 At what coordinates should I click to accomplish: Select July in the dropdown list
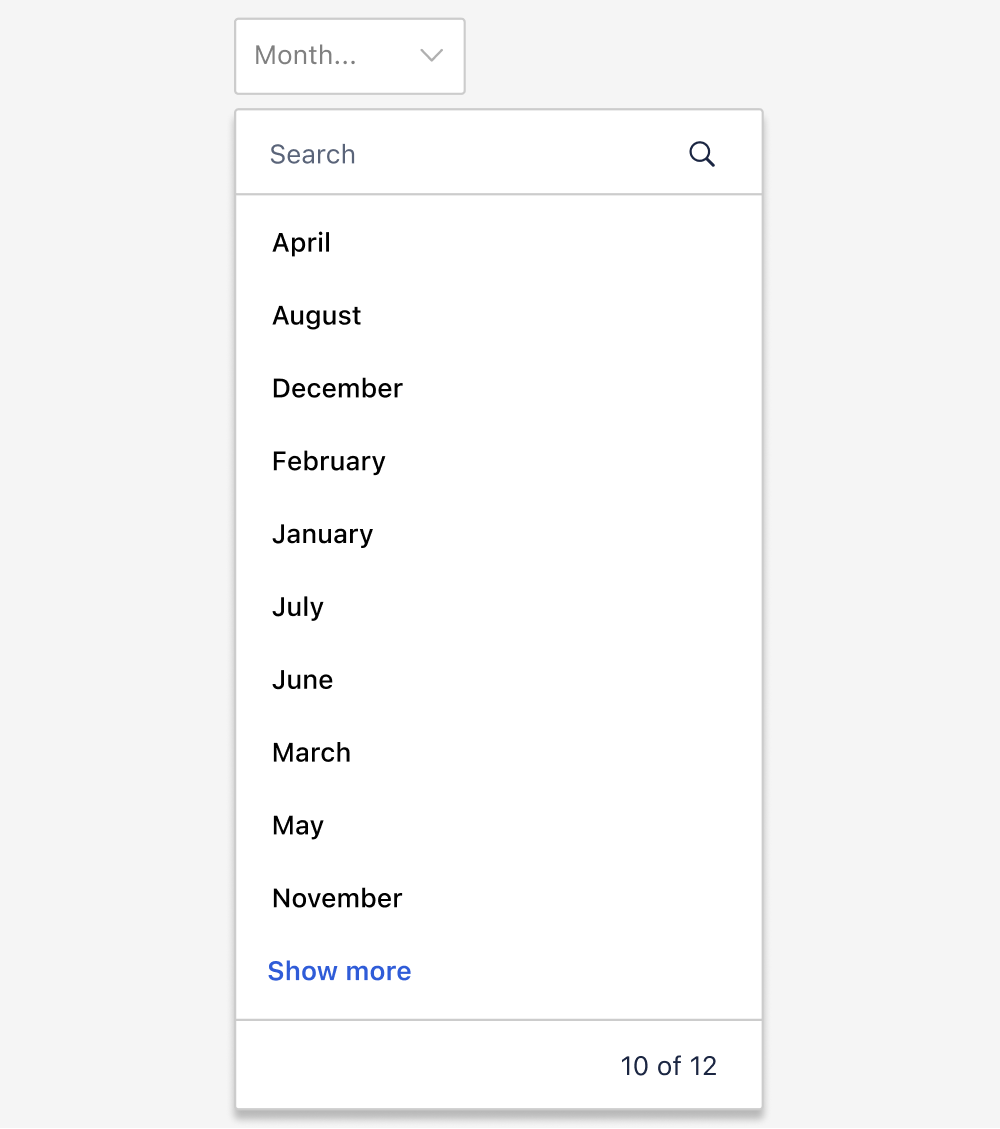[x=298, y=608]
